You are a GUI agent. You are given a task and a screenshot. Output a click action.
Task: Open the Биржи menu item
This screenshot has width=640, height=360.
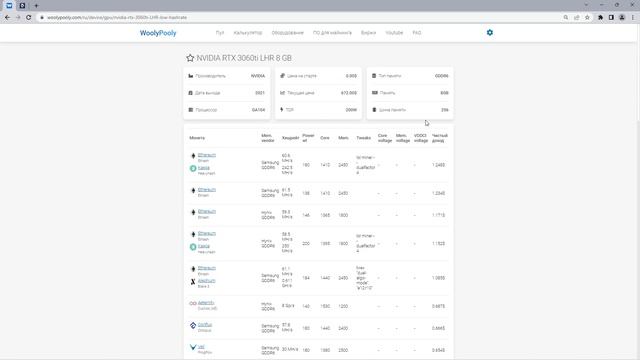coord(369,33)
